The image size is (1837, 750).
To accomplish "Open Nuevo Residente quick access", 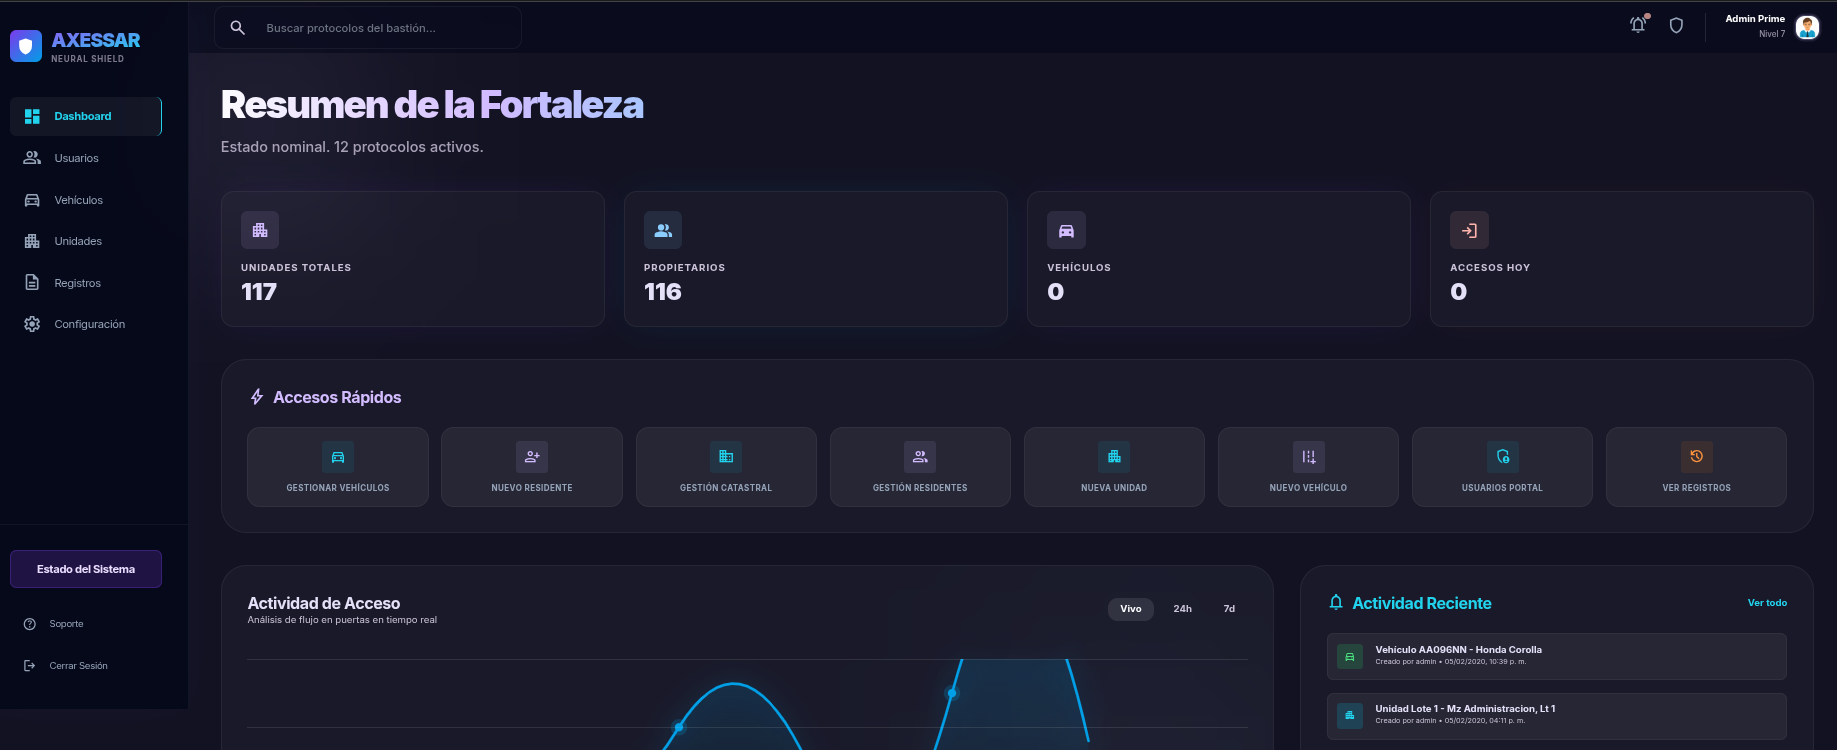I will coord(531,467).
